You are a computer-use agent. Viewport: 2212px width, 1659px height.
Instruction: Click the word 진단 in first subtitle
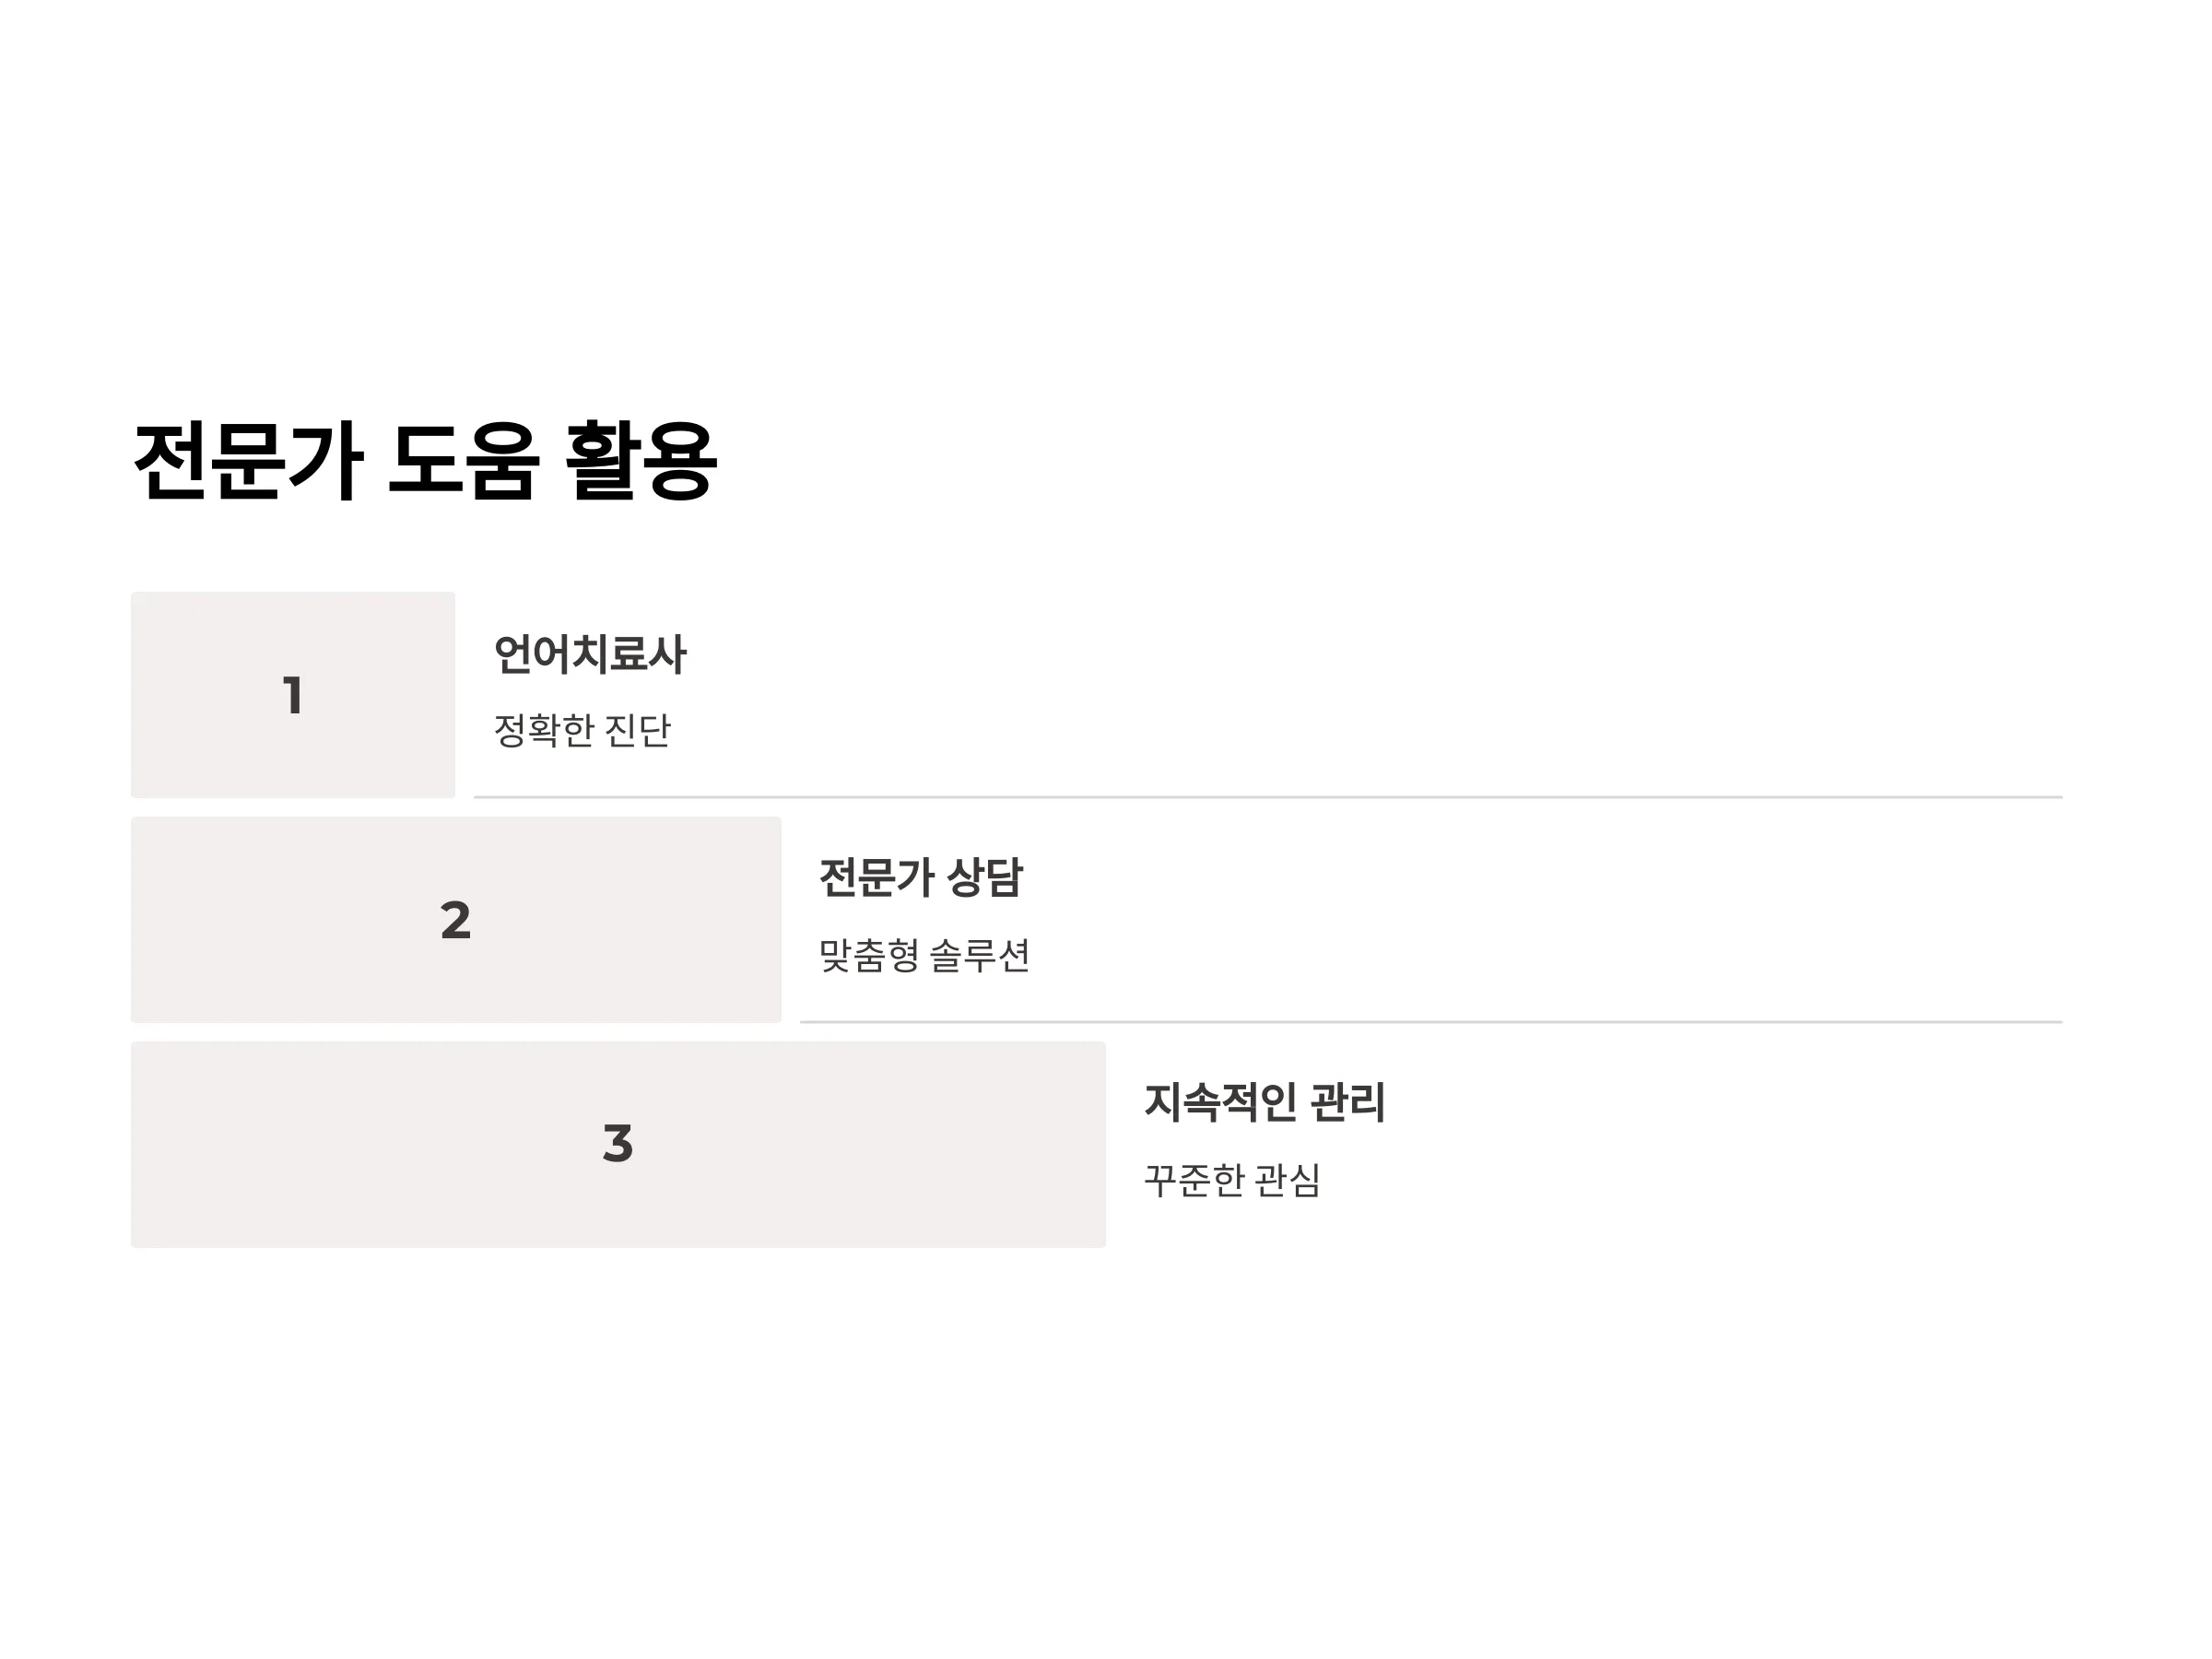pos(638,730)
